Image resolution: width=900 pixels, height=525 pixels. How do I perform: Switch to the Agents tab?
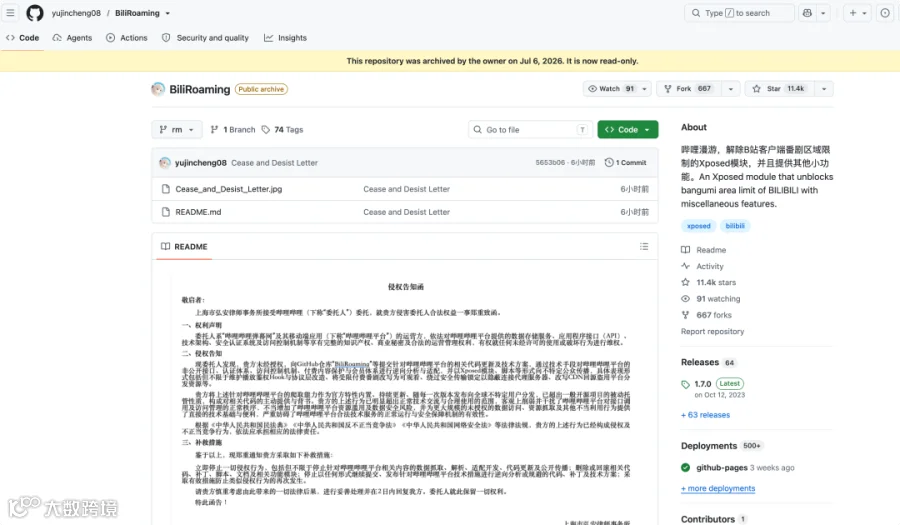72,38
